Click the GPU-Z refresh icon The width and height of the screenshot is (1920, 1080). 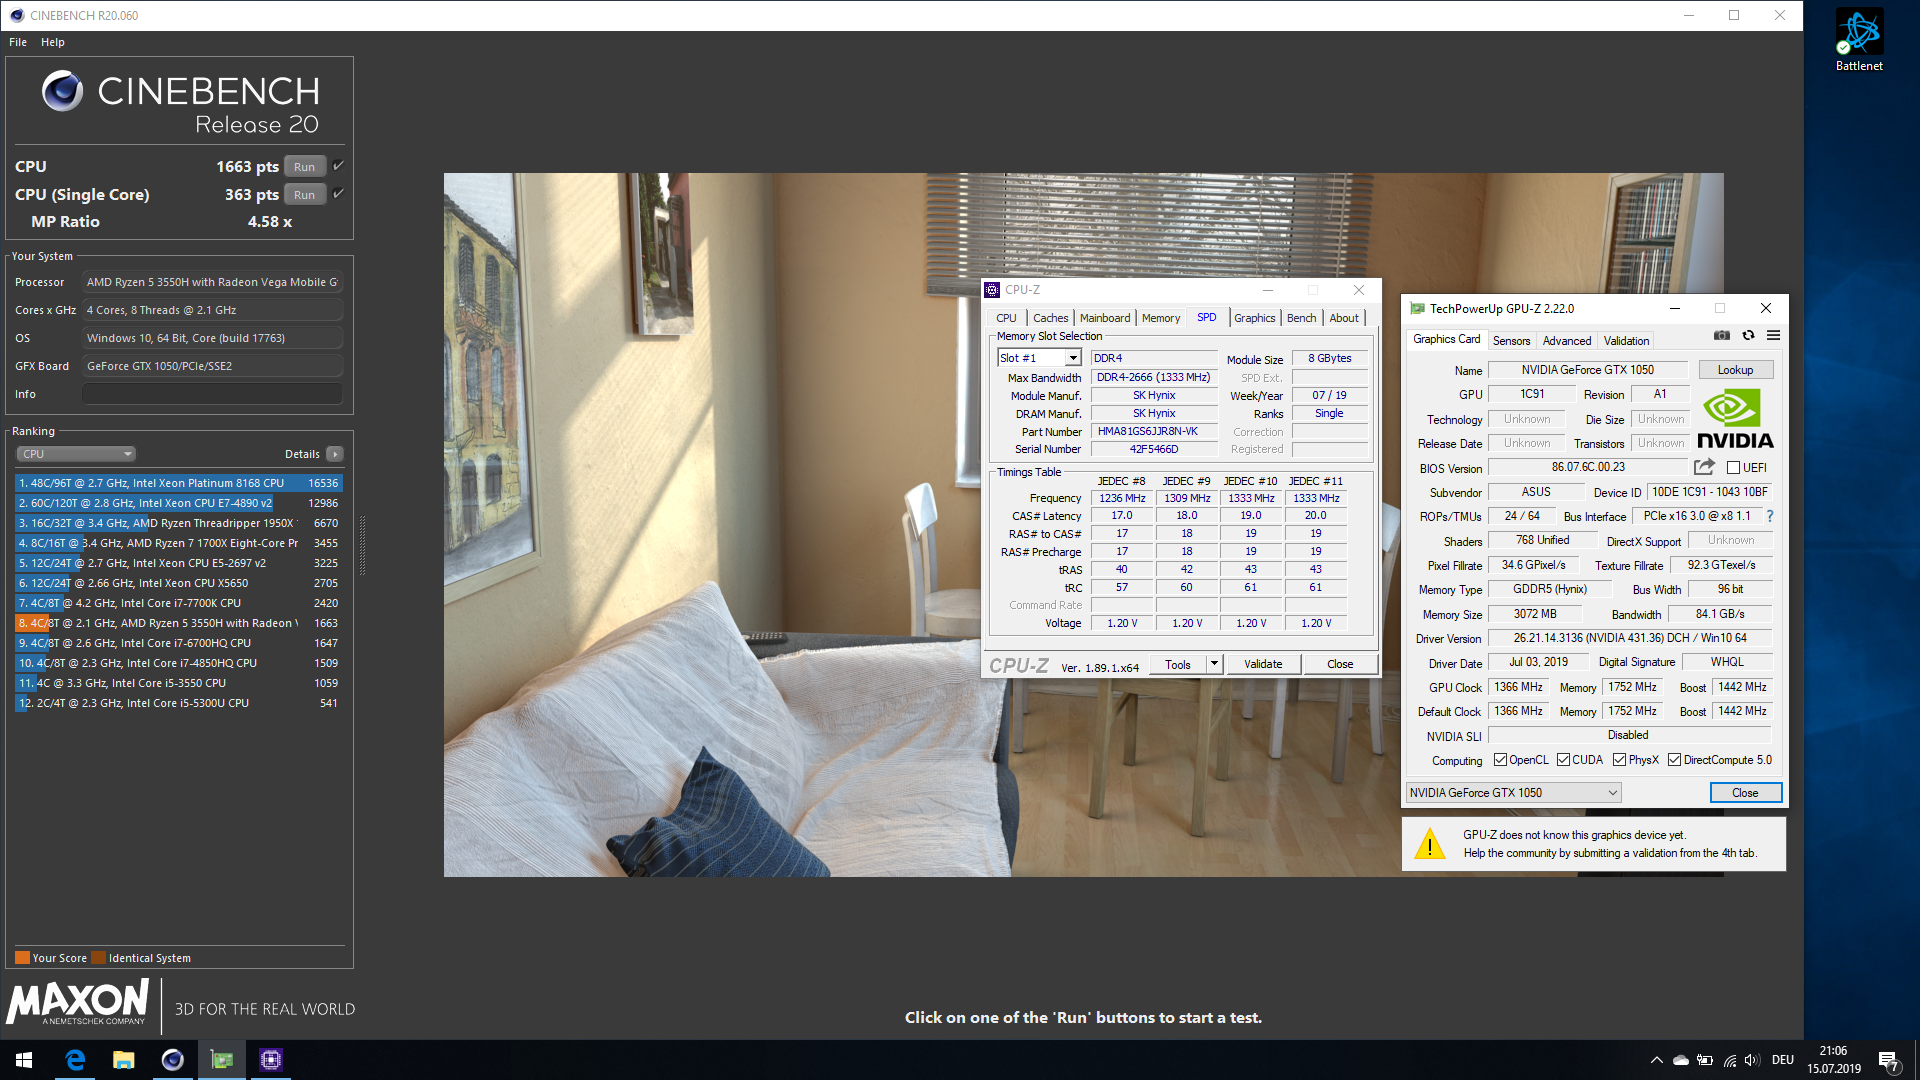tap(1748, 336)
